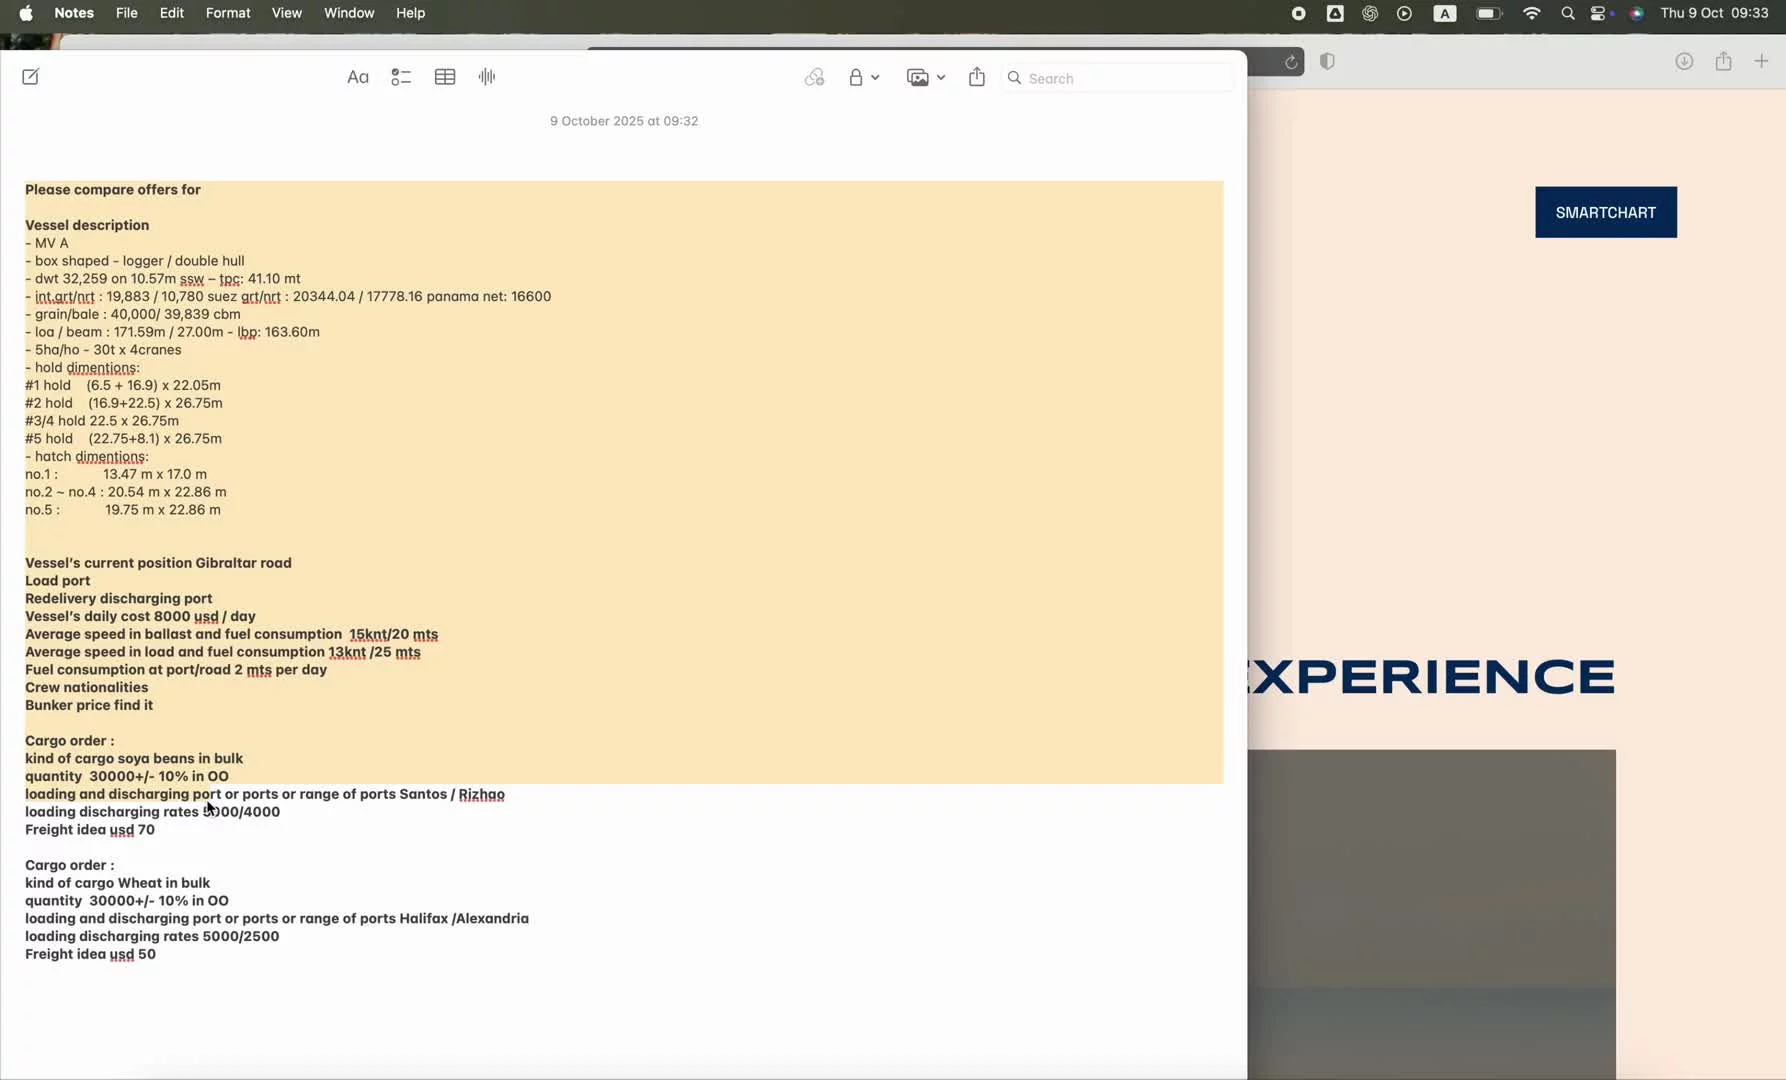Viewport: 1786px width, 1080px height.
Task: Create a new note with compose icon
Action: click(30, 77)
